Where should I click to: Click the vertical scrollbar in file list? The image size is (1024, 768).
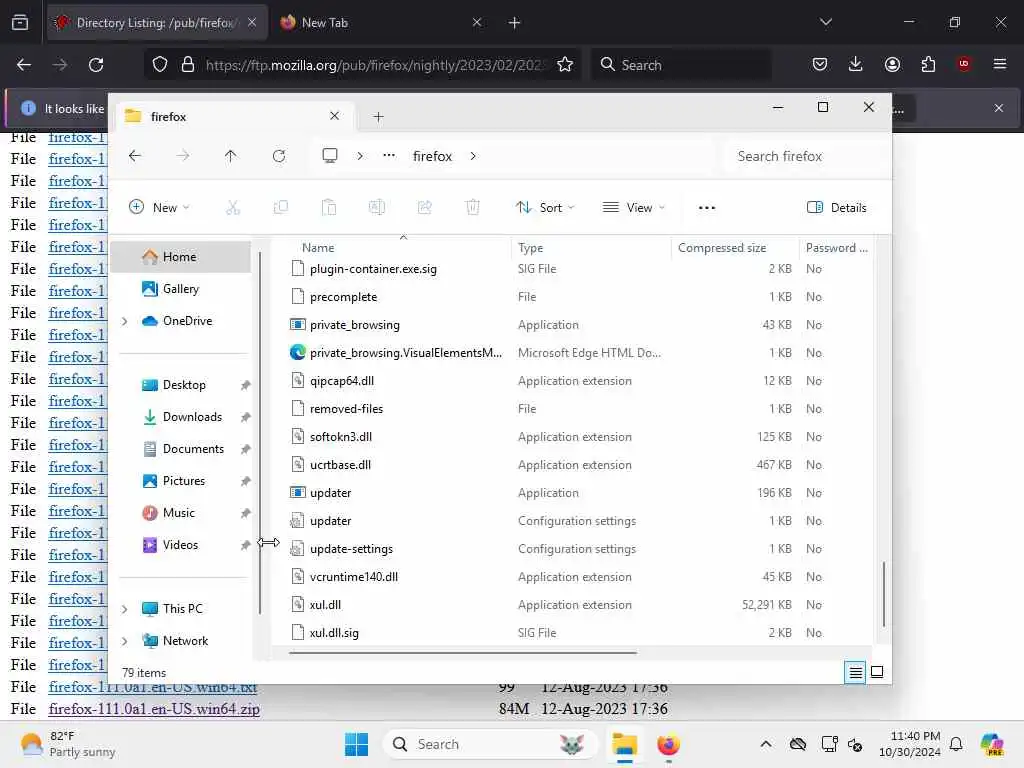click(x=884, y=594)
